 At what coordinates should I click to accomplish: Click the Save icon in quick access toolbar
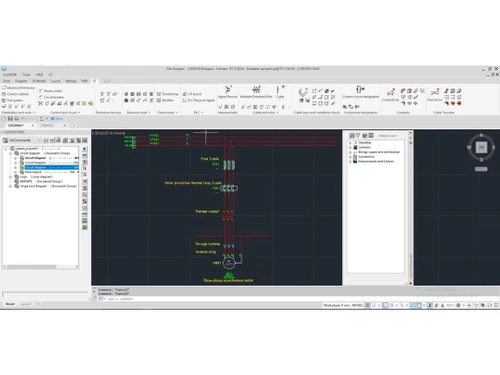point(10,119)
